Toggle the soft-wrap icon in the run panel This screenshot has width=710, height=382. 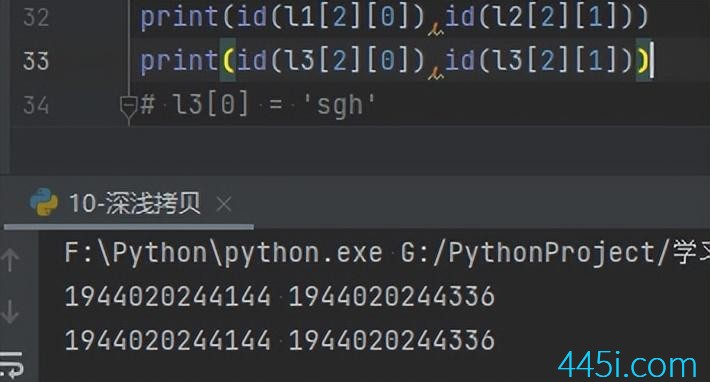pos(11,364)
